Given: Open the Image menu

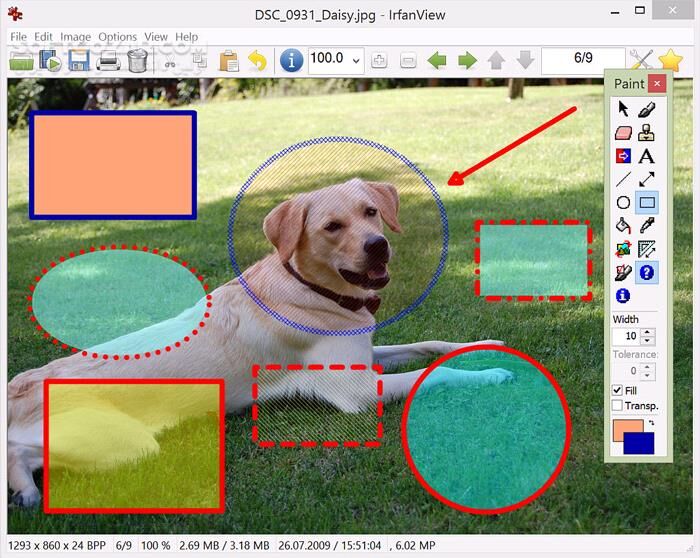Looking at the screenshot, I should [x=75, y=37].
